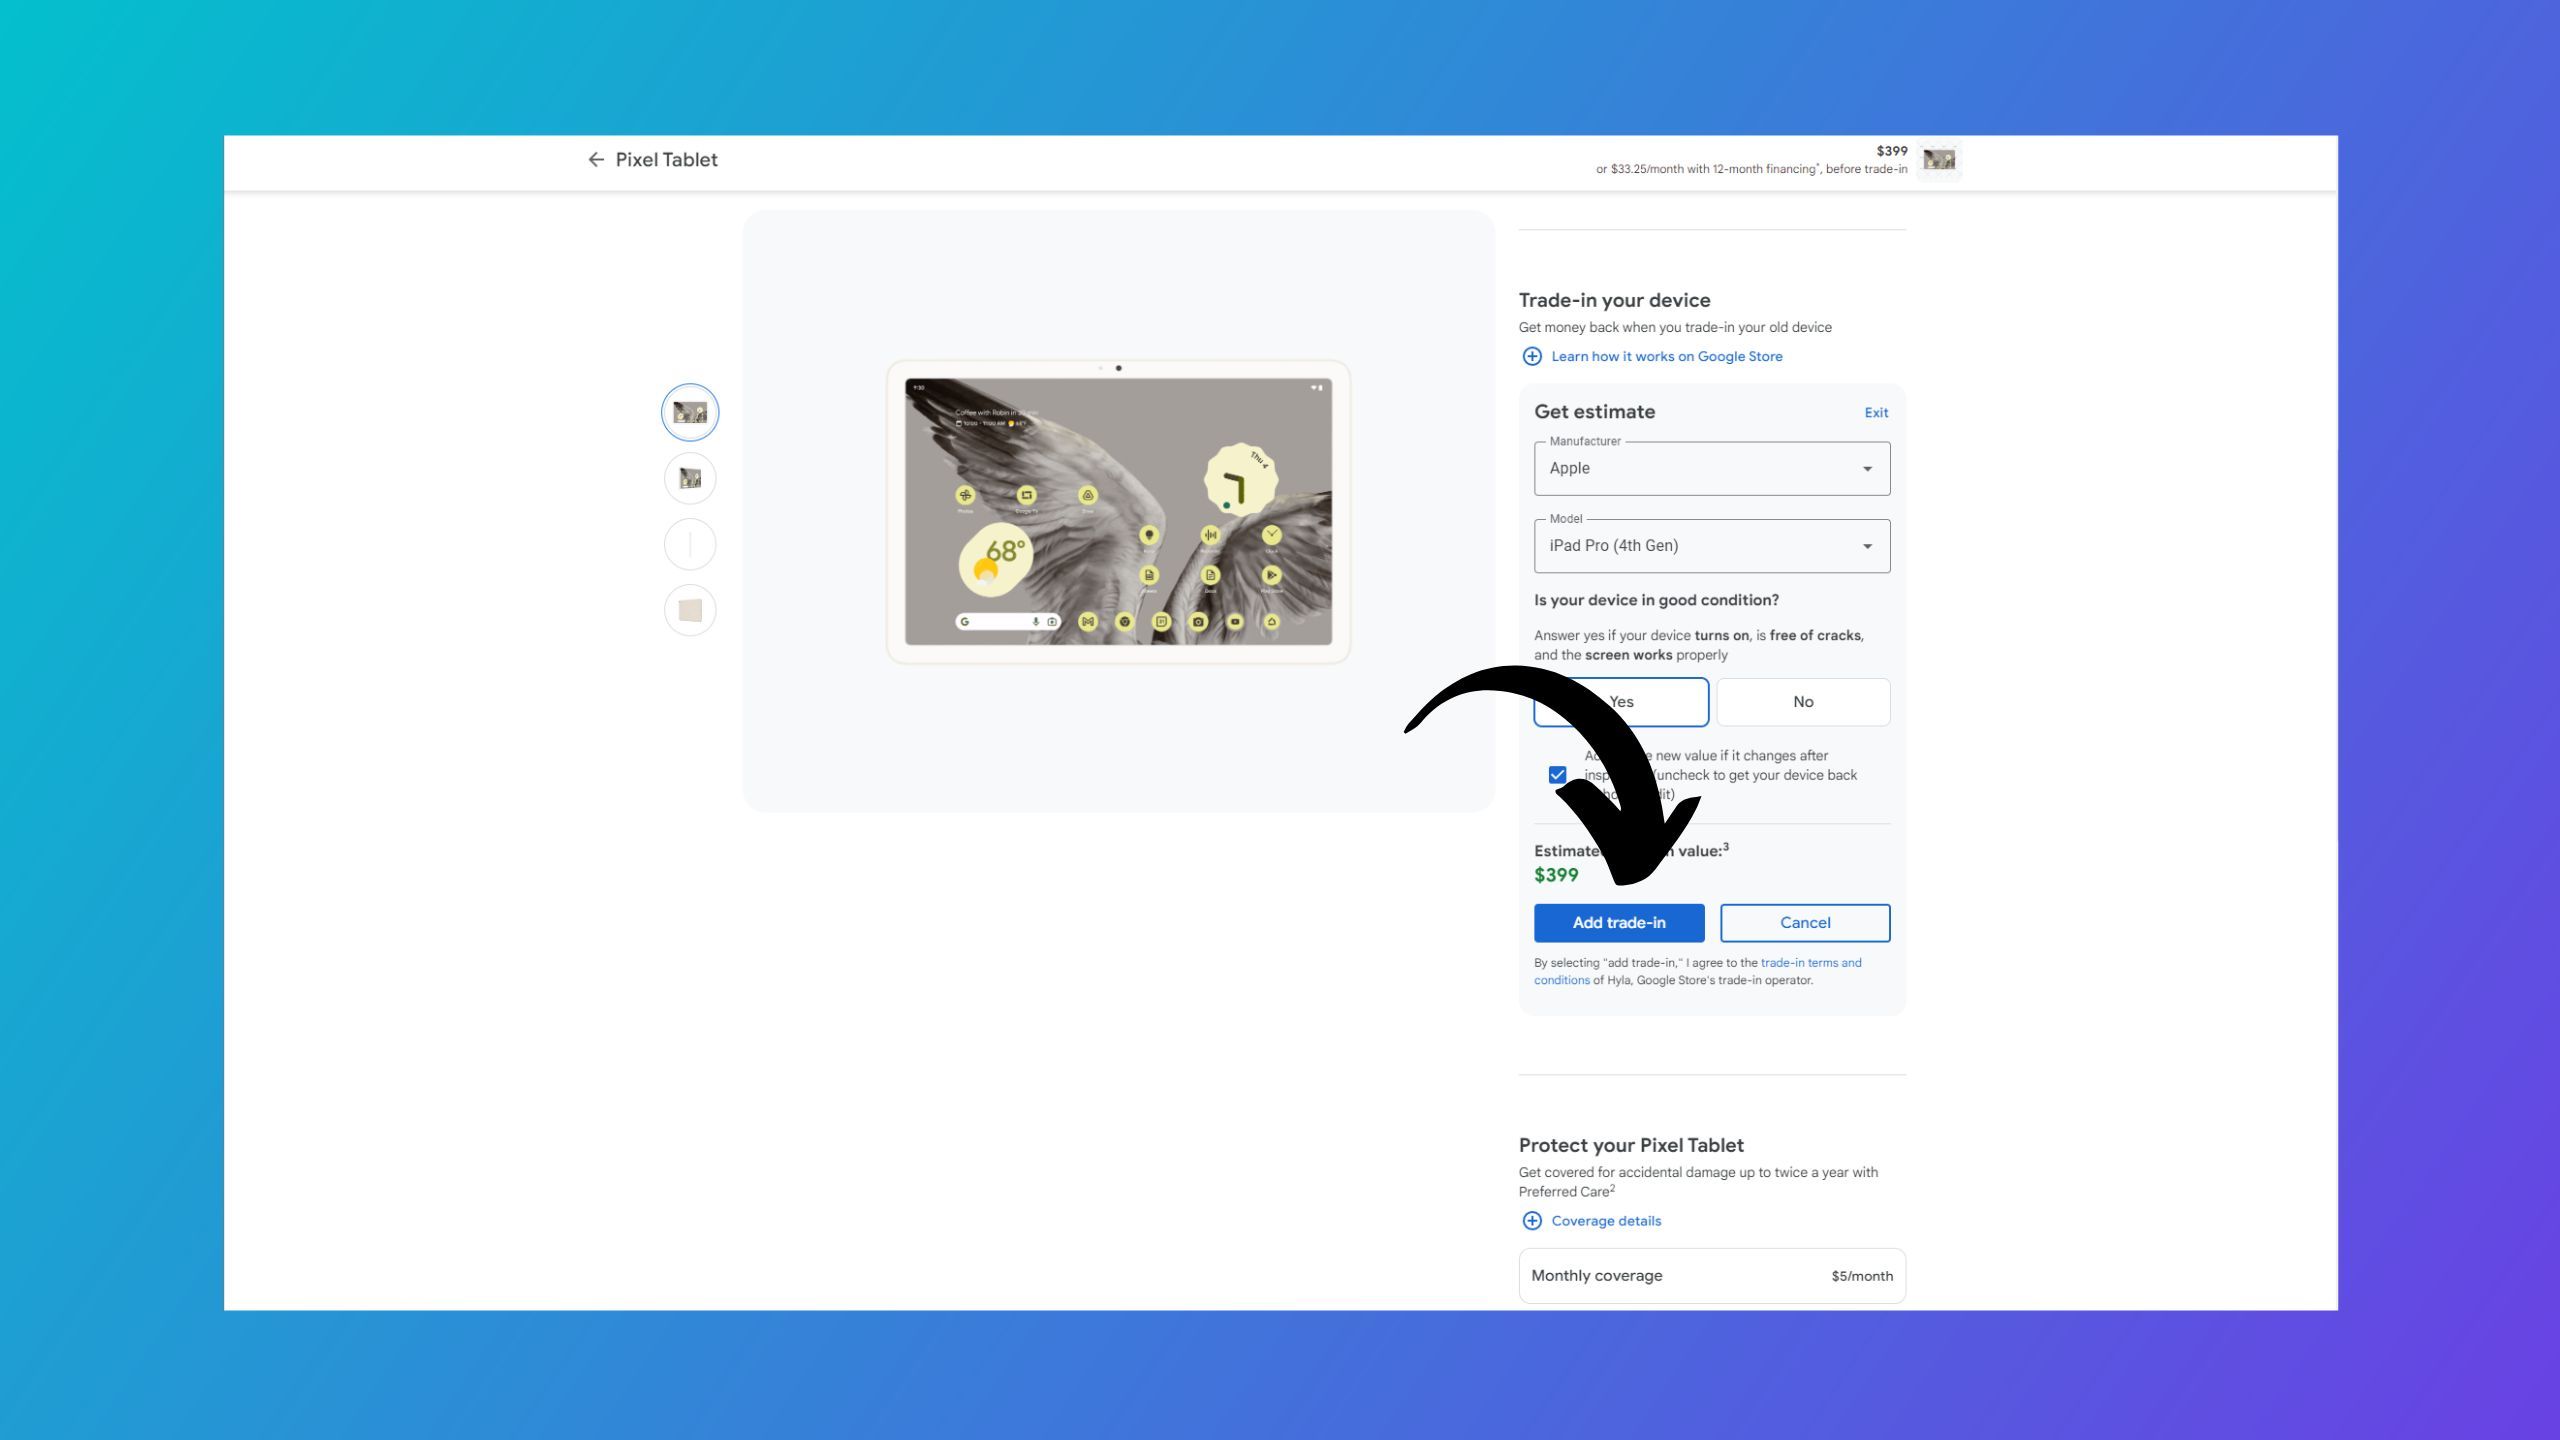The image size is (2560, 1440).
Task: Select the third thin side-view thumbnail
Action: [690, 544]
